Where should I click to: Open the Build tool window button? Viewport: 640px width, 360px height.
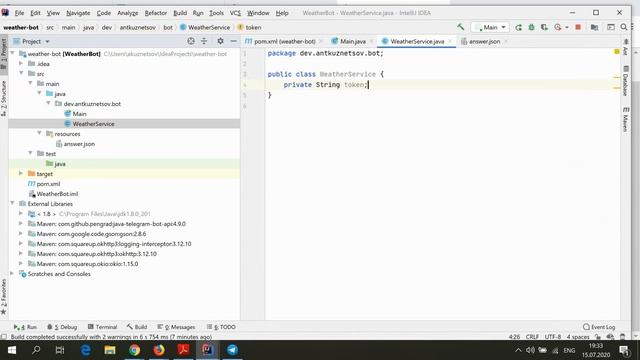click(137, 327)
